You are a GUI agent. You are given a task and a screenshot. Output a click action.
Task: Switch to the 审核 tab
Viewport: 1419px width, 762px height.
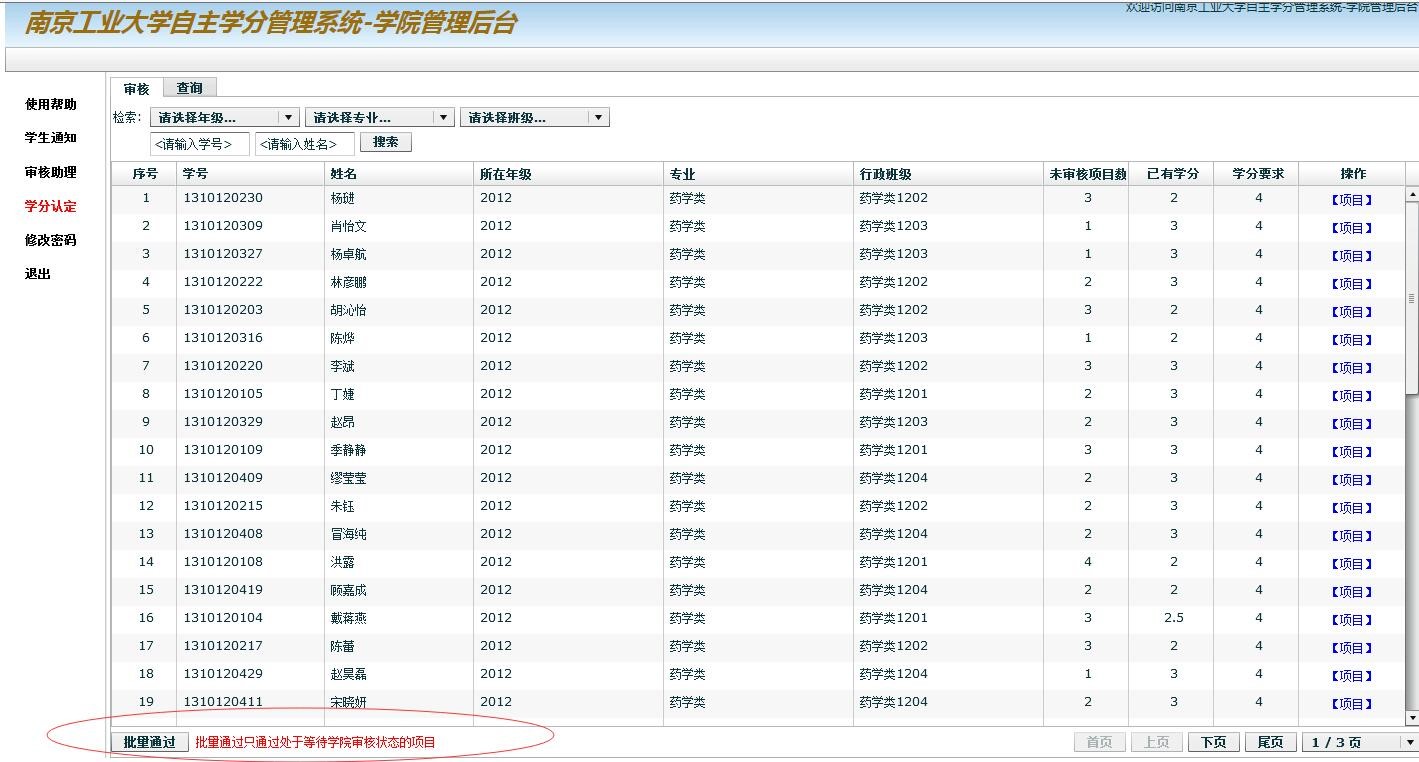[136, 89]
